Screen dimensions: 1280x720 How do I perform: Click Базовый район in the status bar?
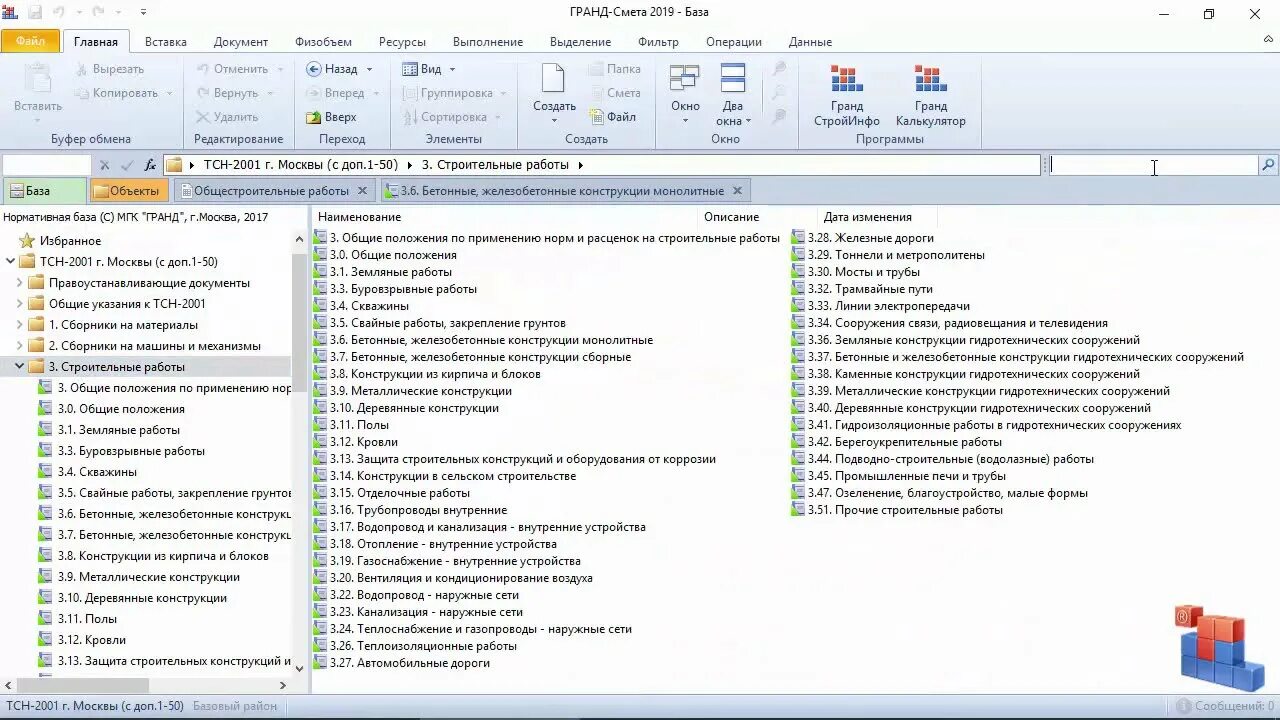pyautogui.click(x=235, y=706)
